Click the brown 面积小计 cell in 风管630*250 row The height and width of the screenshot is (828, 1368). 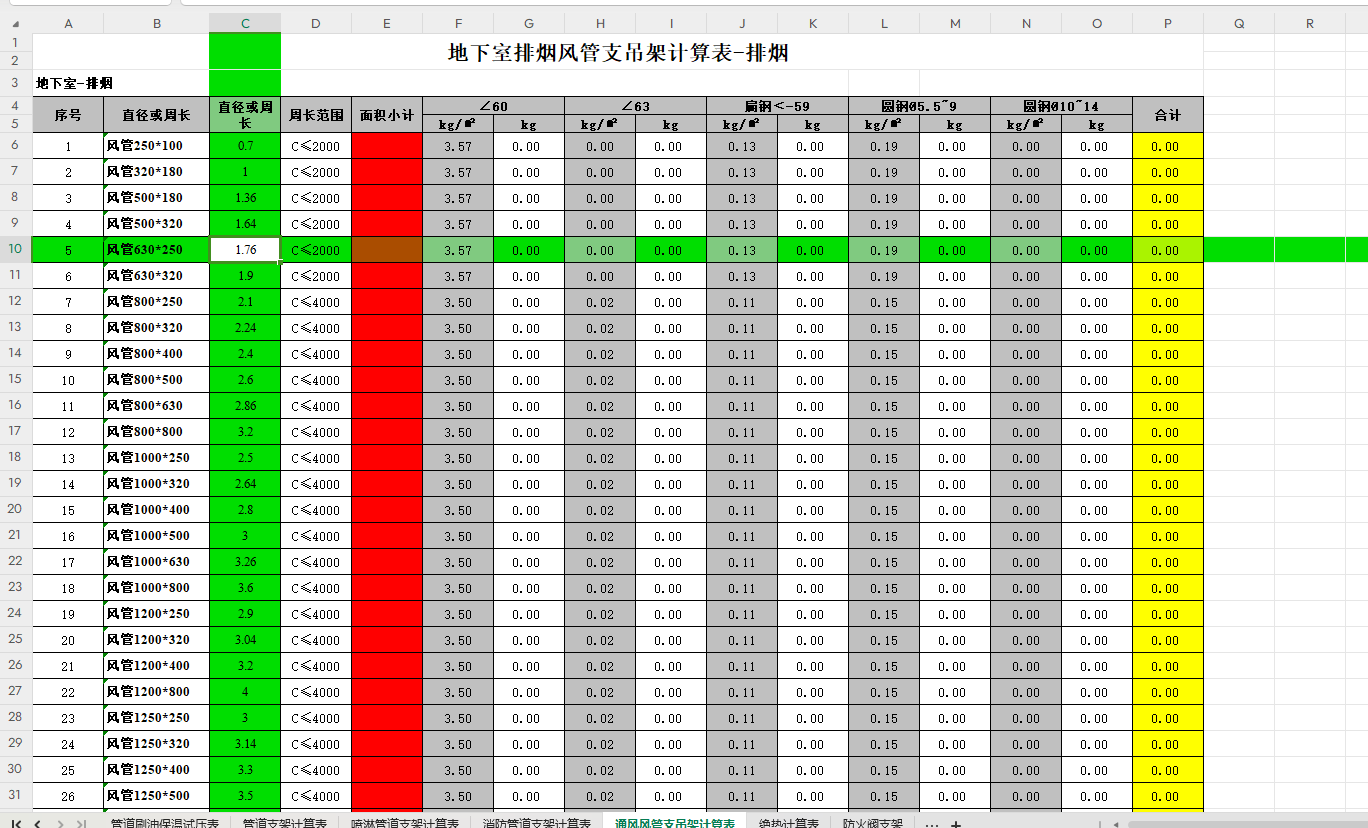(x=387, y=250)
